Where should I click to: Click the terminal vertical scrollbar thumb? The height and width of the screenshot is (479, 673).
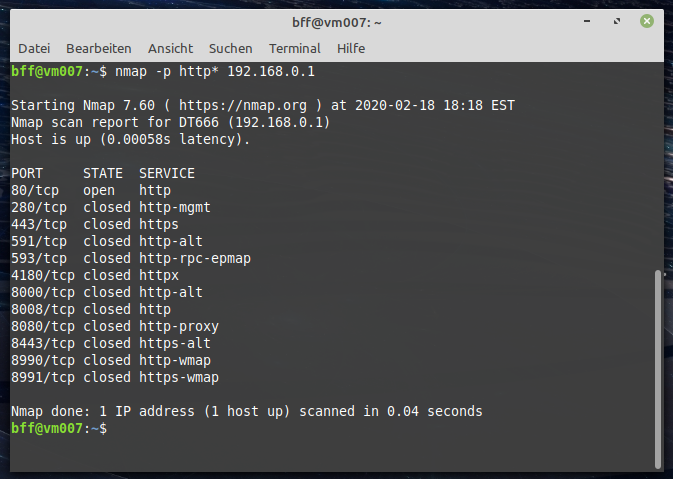tap(658, 369)
